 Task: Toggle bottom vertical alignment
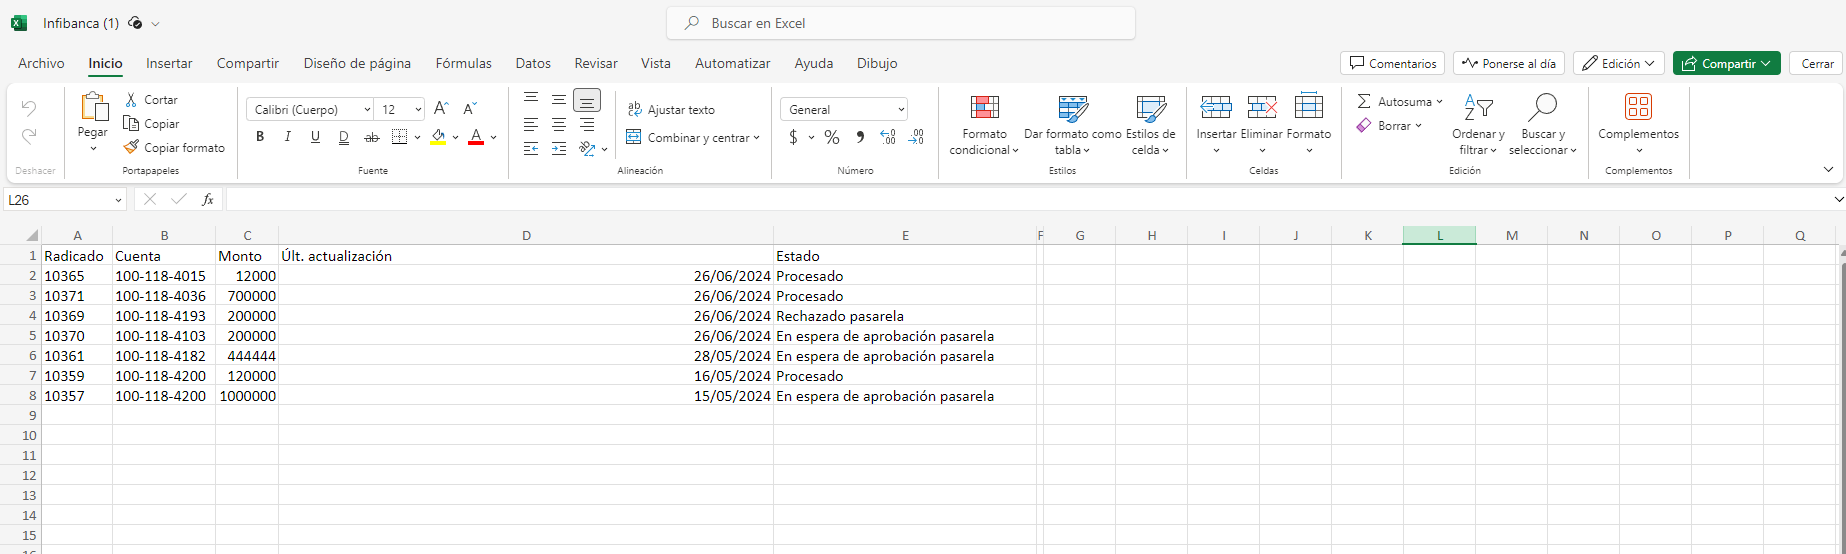click(587, 100)
